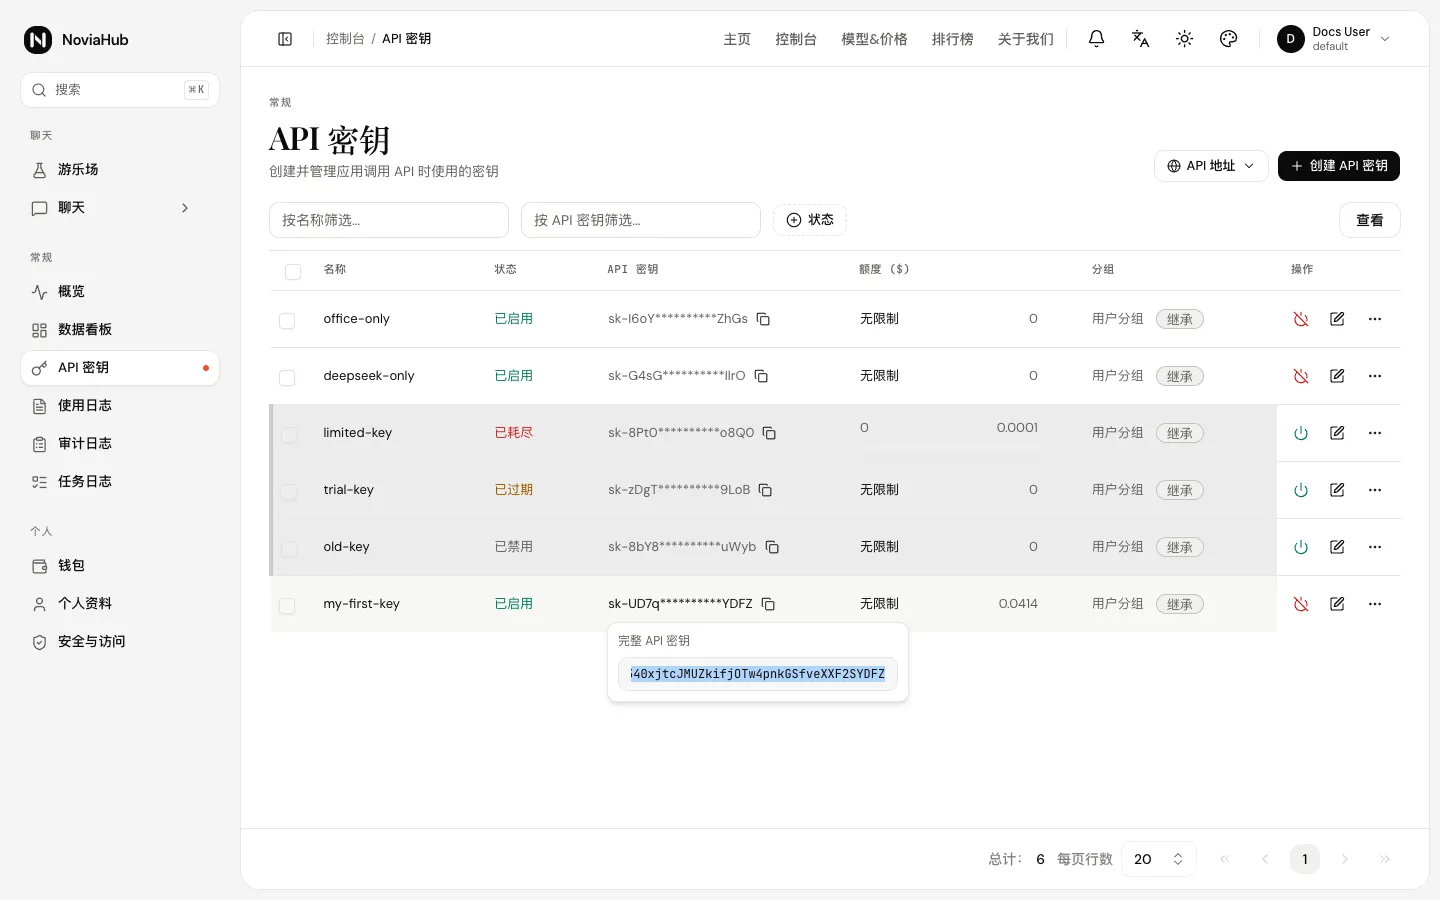Image resolution: width=1440 pixels, height=900 pixels.
Task: Open 钱包 in sidebar
Action: 120,566
